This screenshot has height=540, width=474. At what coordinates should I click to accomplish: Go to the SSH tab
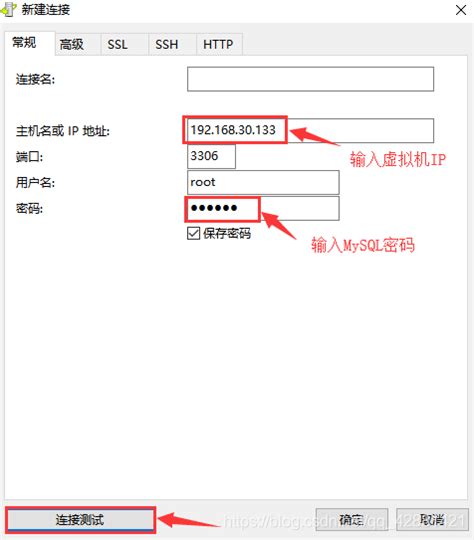167,44
